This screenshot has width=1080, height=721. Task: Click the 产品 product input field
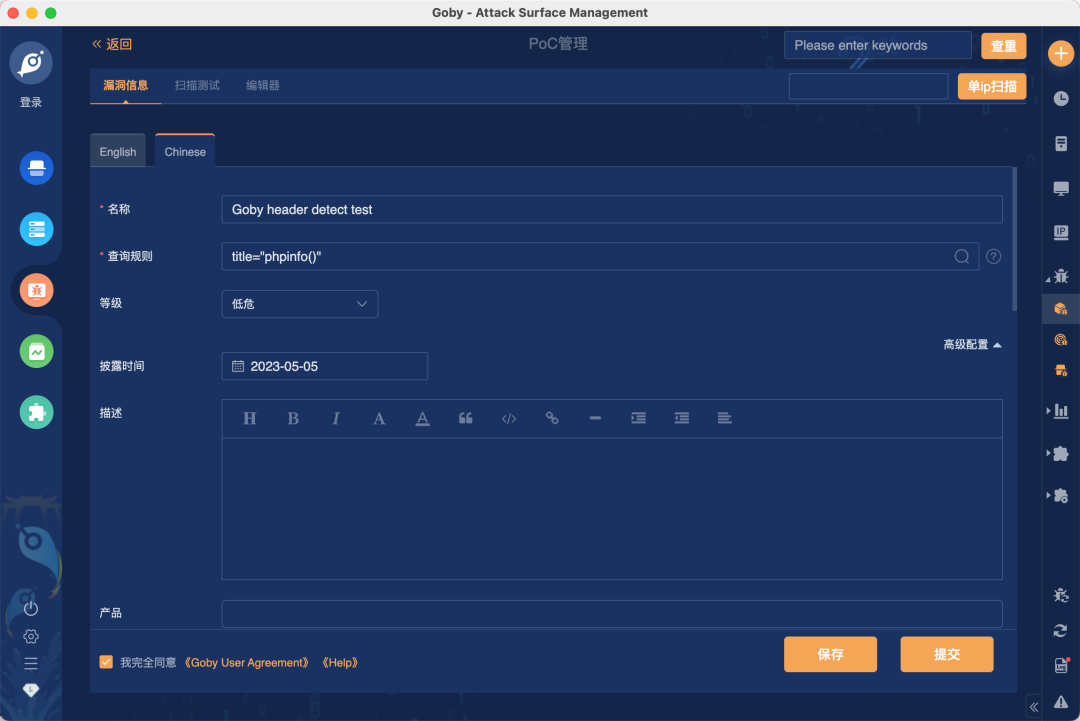612,614
